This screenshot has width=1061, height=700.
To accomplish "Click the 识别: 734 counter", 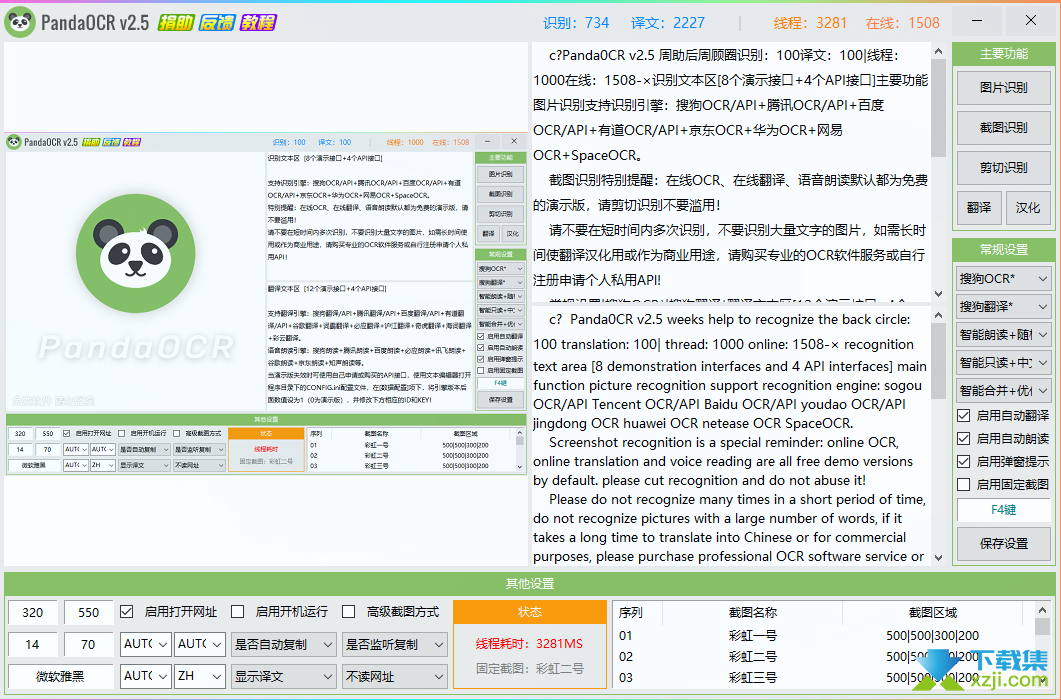I will coord(576,23).
